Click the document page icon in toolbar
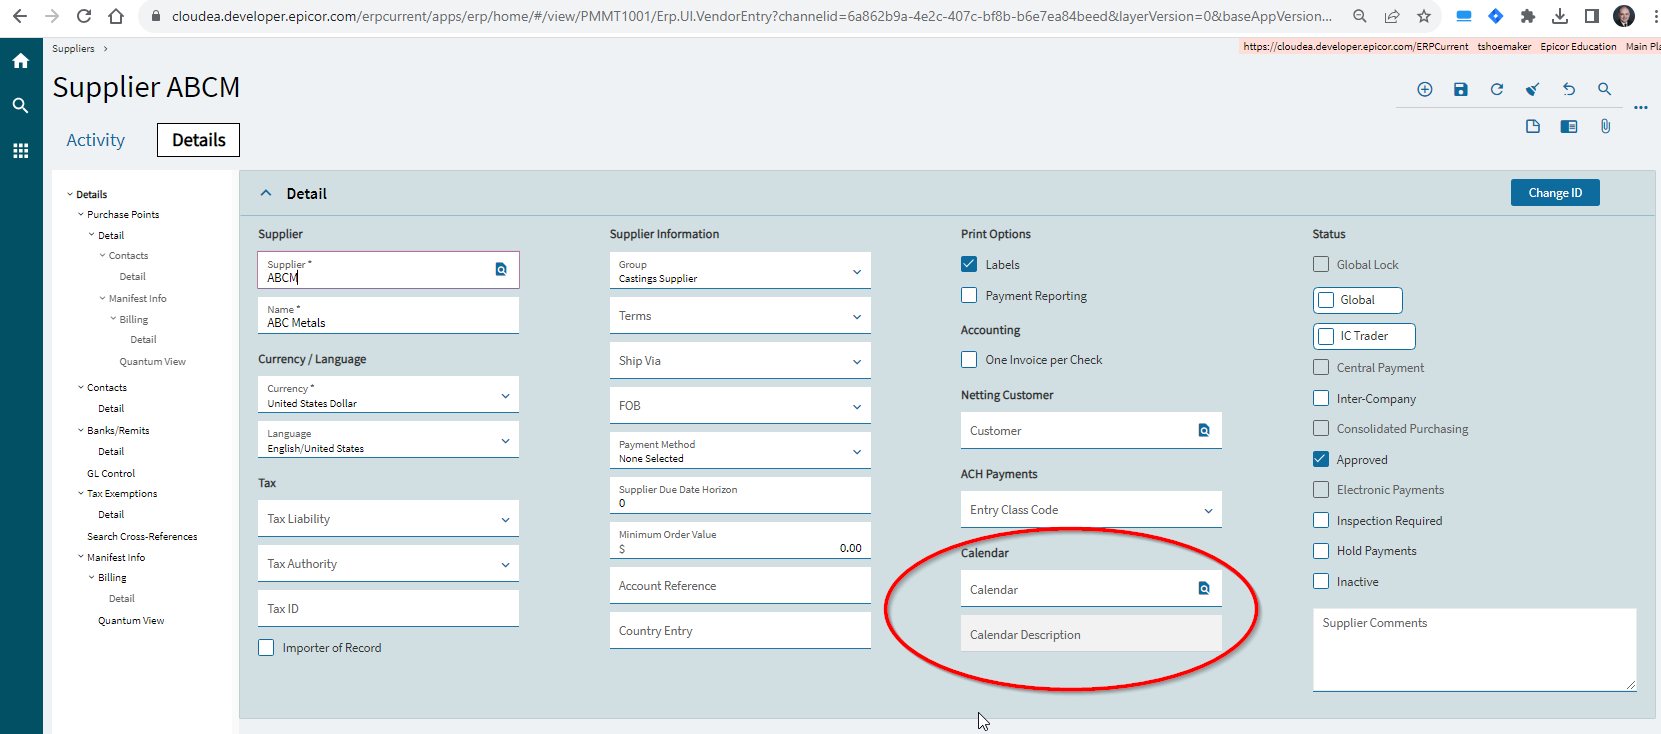Viewport: 1661px width, 734px height. [x=1533, y=126]
